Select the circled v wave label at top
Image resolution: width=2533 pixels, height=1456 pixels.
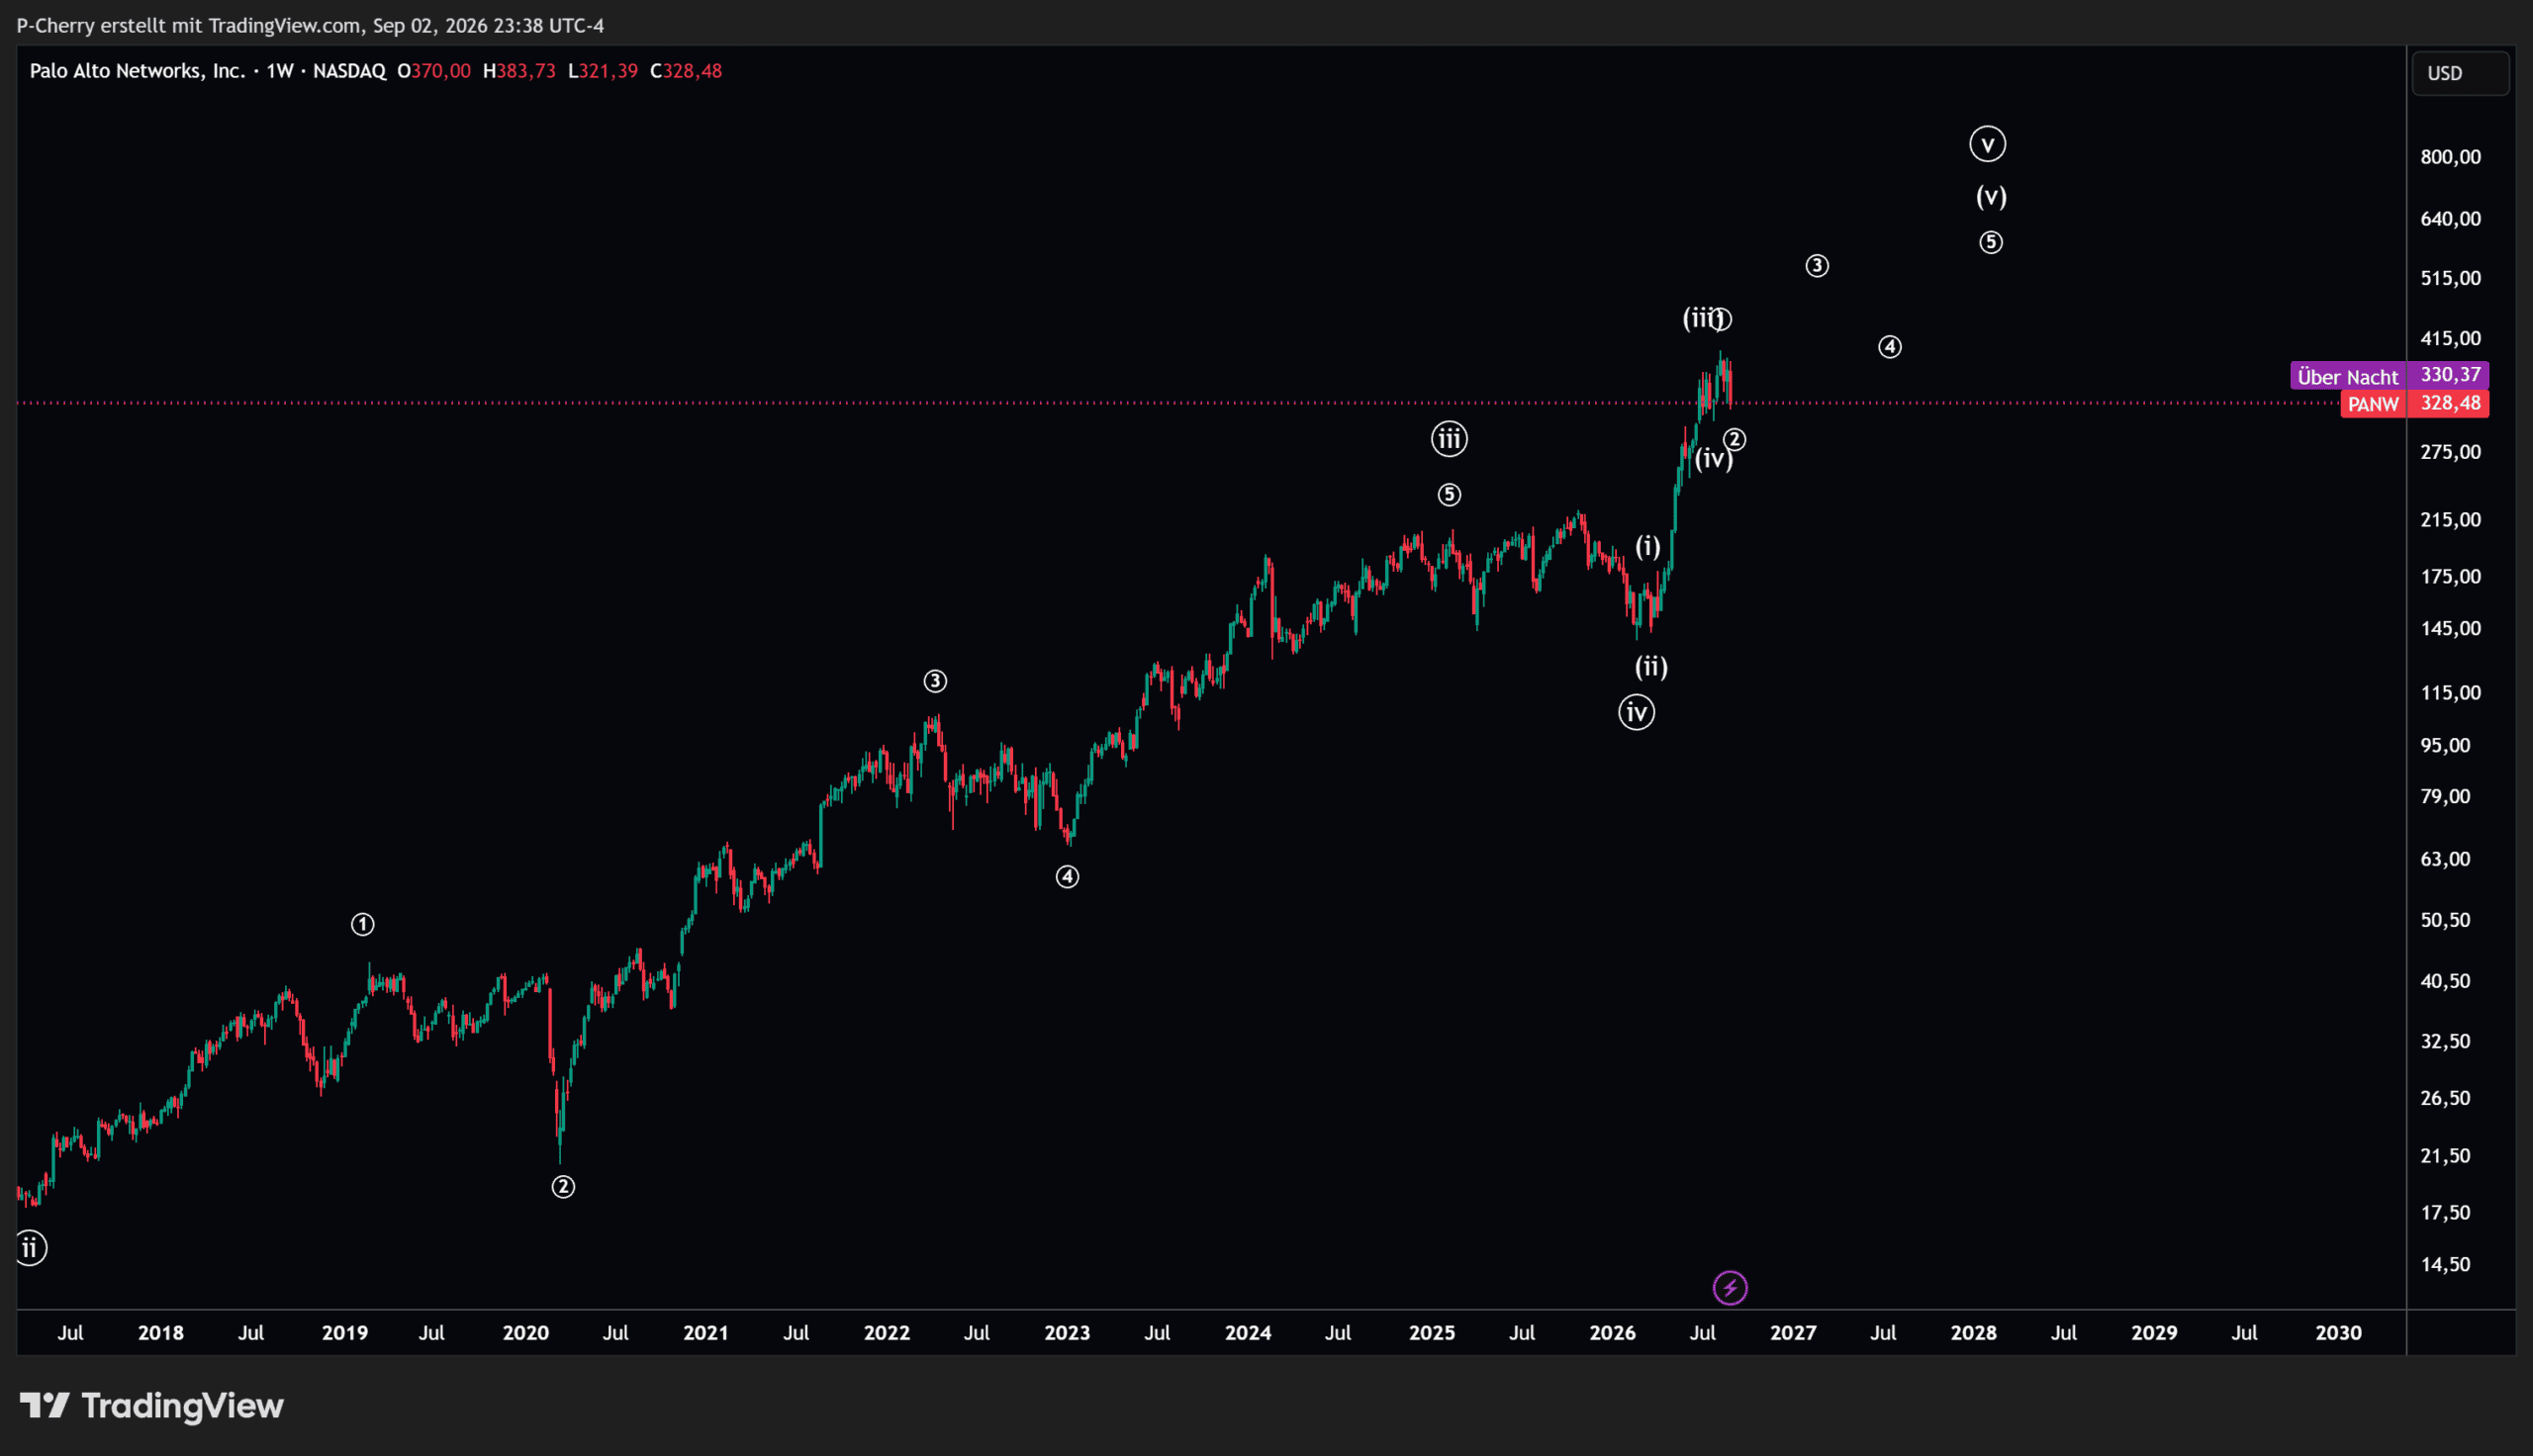1987,144
